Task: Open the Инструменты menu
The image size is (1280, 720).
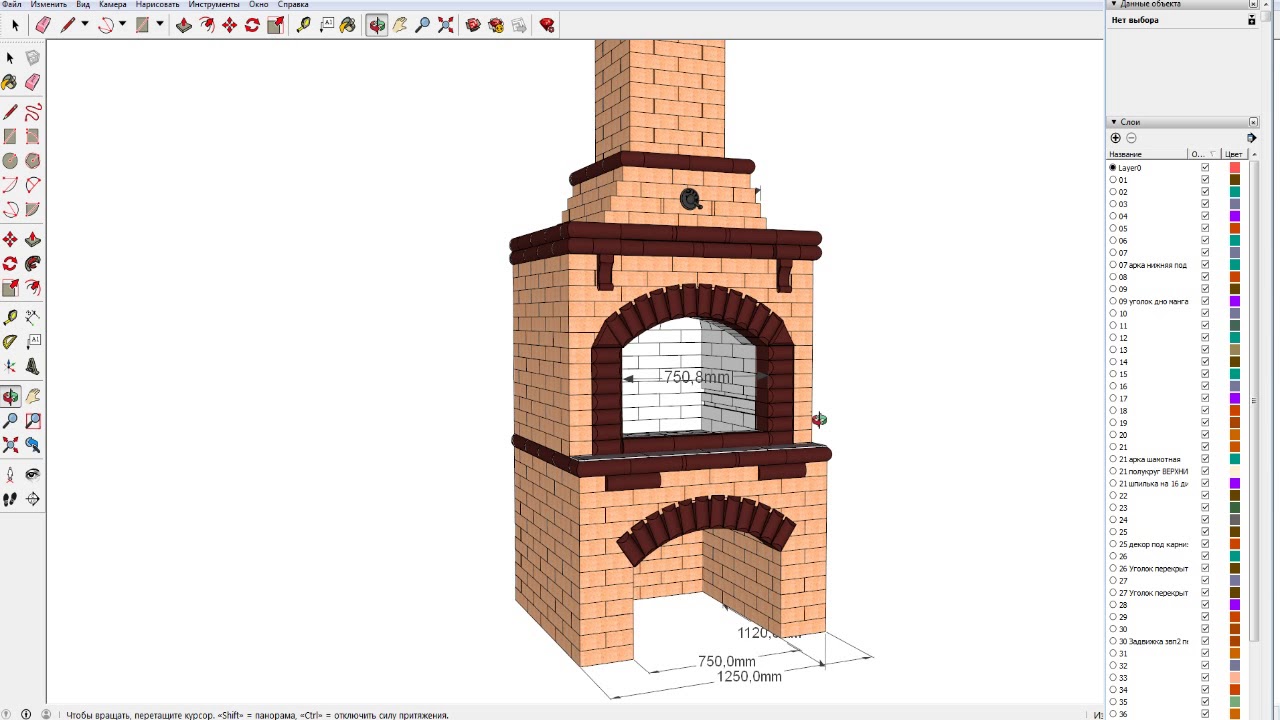Action: click(x=213, y=4)
